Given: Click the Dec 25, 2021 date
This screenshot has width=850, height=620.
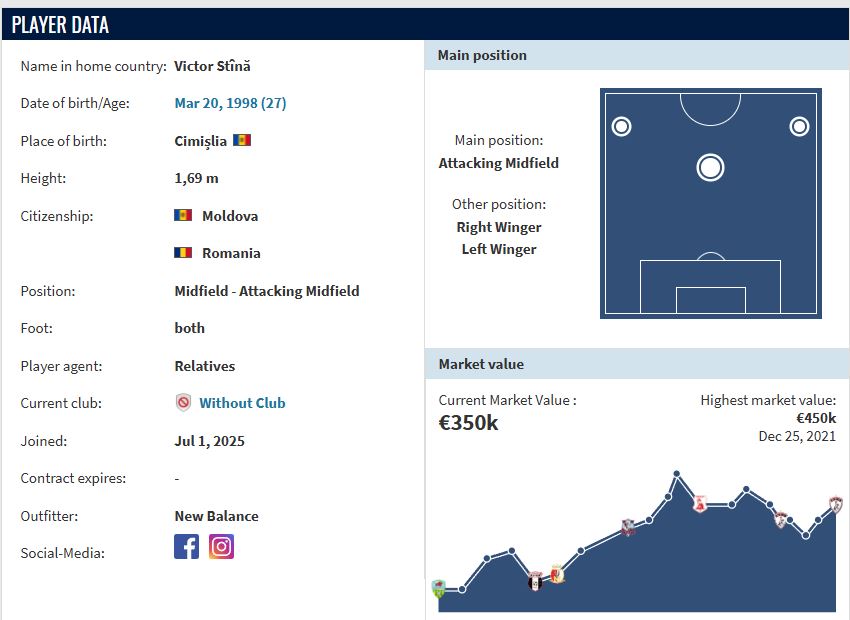Looking at the screenshot, I should 797,436.
